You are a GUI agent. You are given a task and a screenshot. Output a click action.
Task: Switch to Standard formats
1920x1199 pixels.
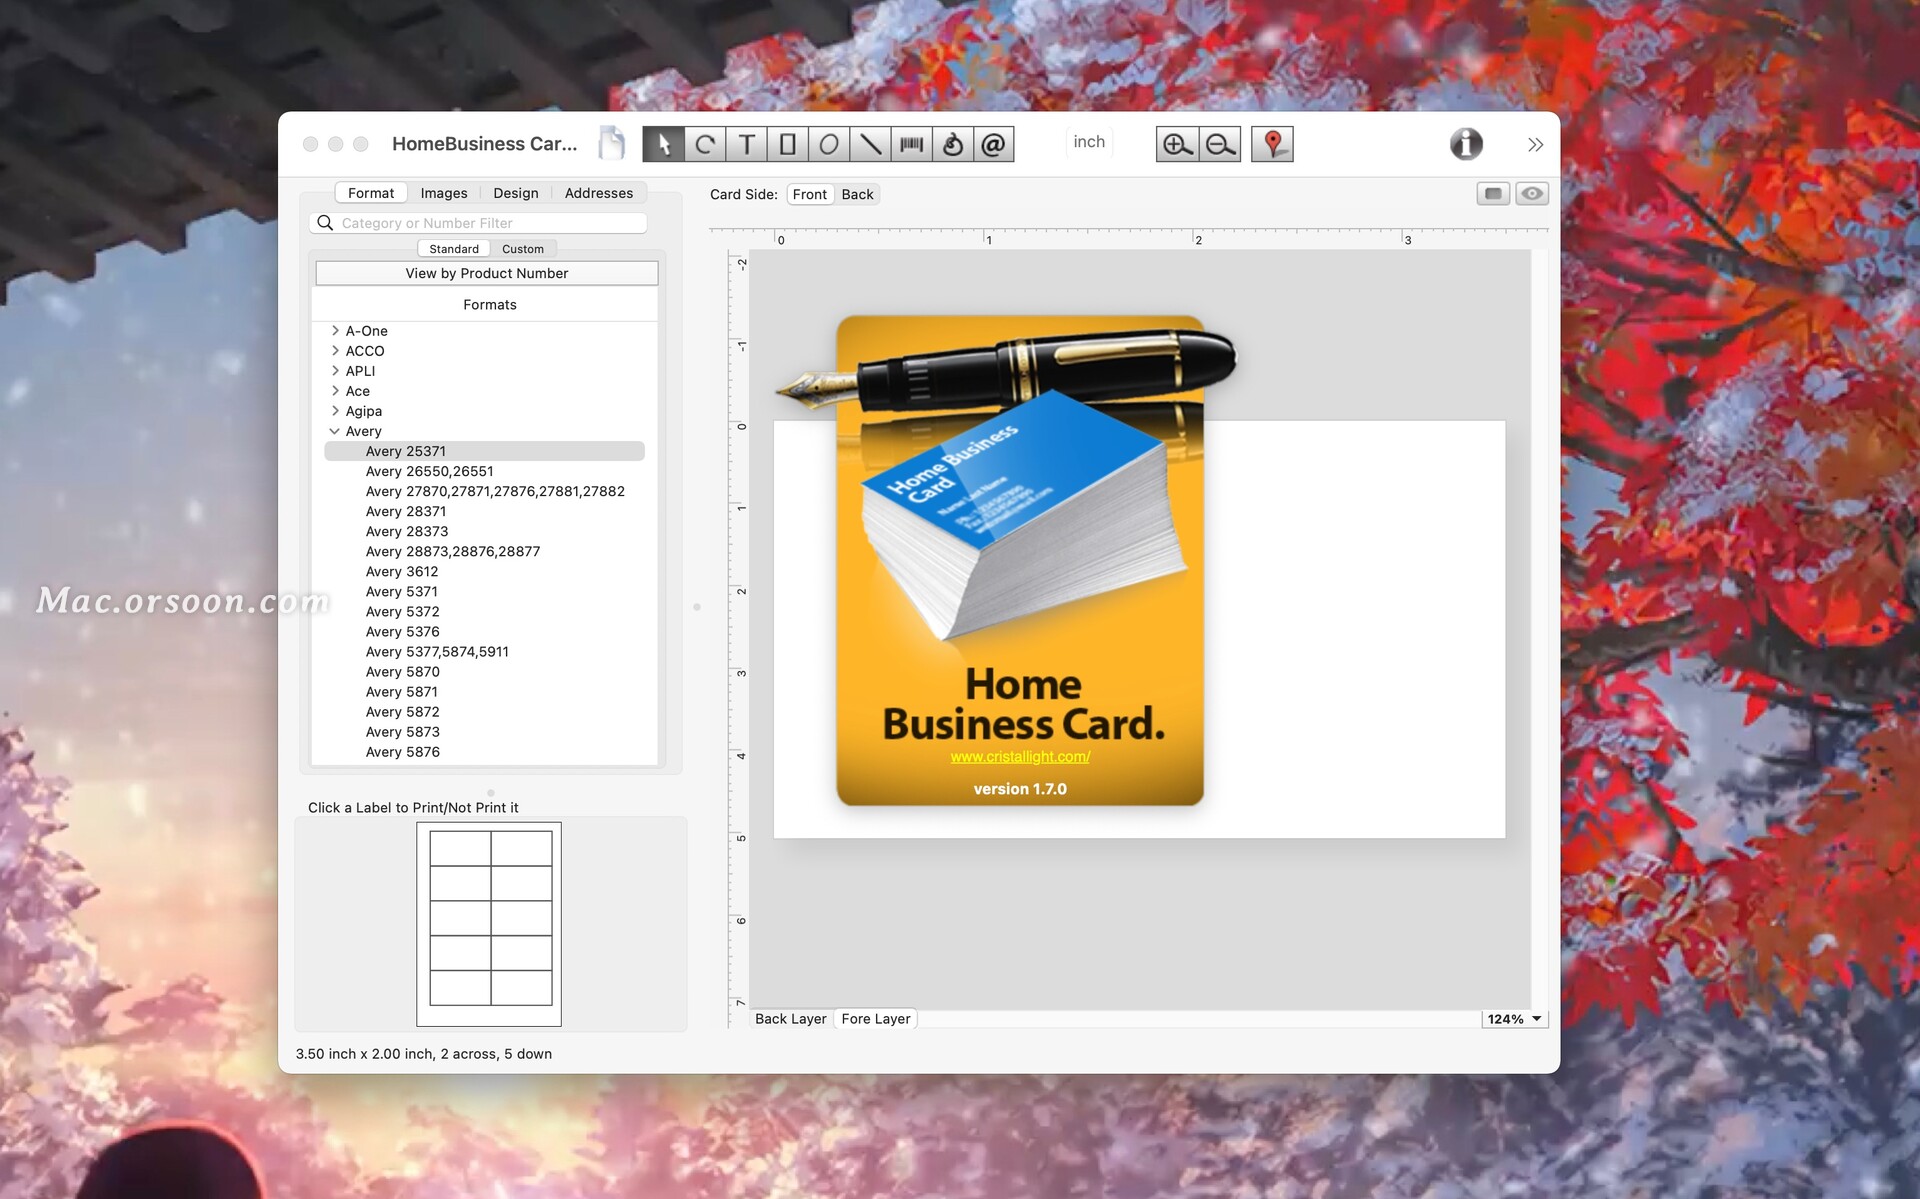(454, 249)
